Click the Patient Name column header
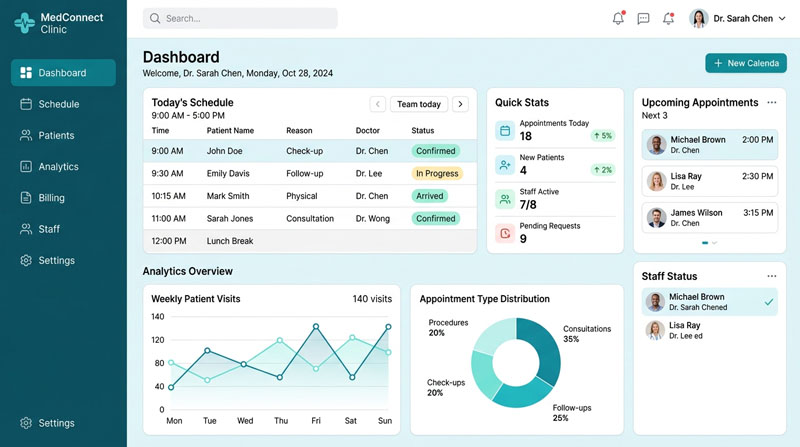This screenshot has height=447, width=800. click(x=230, y=131)
